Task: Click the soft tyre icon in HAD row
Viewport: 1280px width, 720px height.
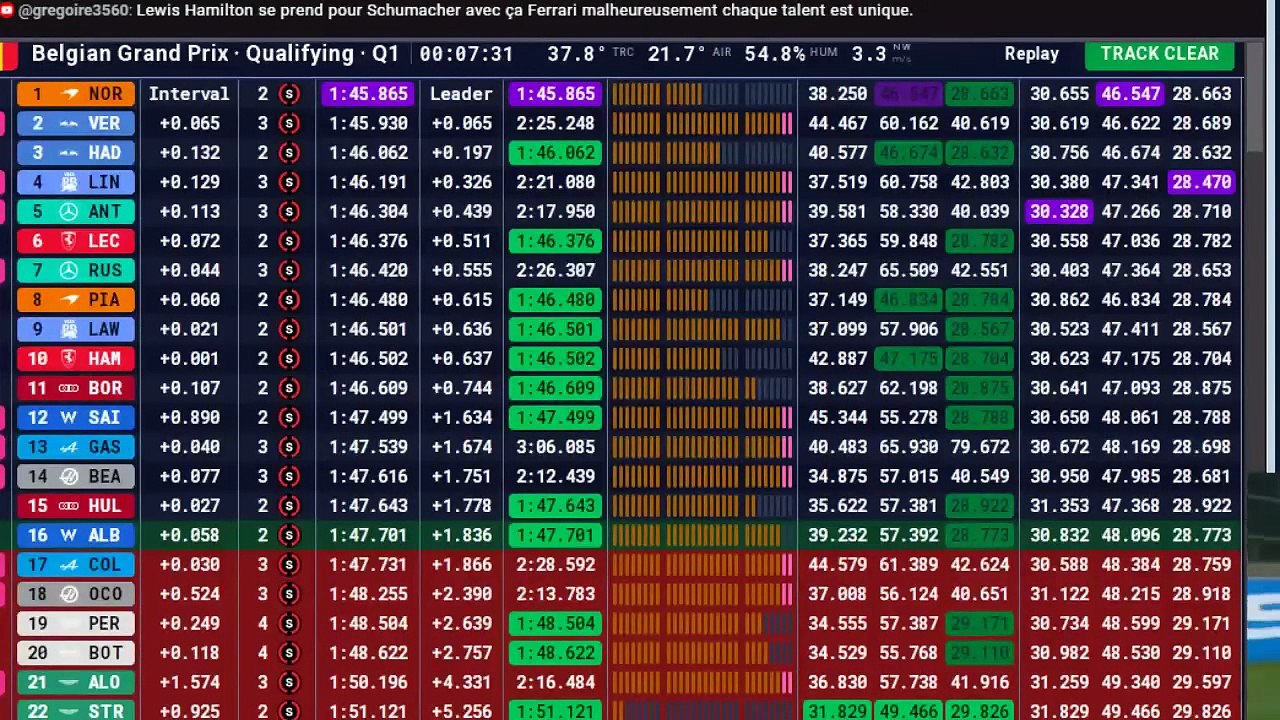Action: (289, 153)
